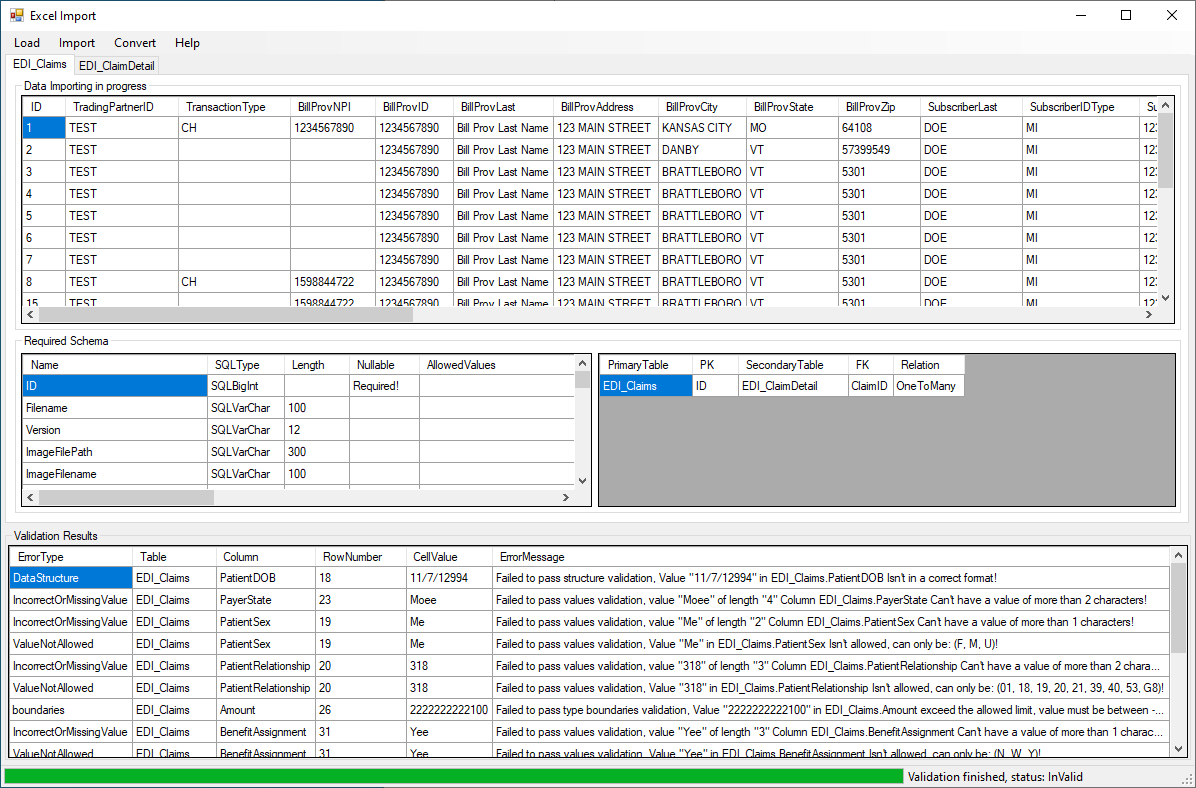The height and width of the screenshot is (788, 1196).
Task: Click the Validation finished status text
Action: point(995,777)
